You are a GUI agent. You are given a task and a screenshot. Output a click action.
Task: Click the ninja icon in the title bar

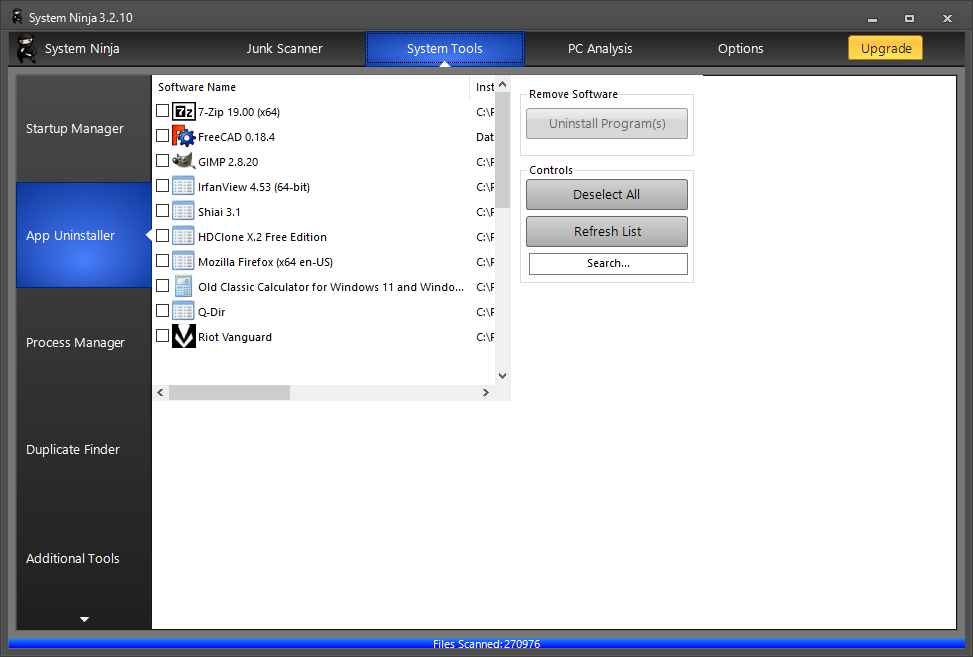17,17
